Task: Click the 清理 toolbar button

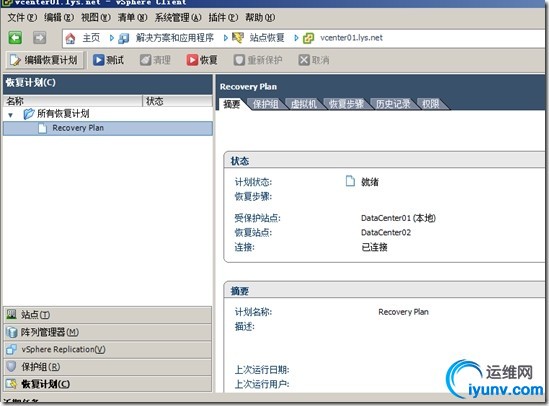Action: click(155, 60)
